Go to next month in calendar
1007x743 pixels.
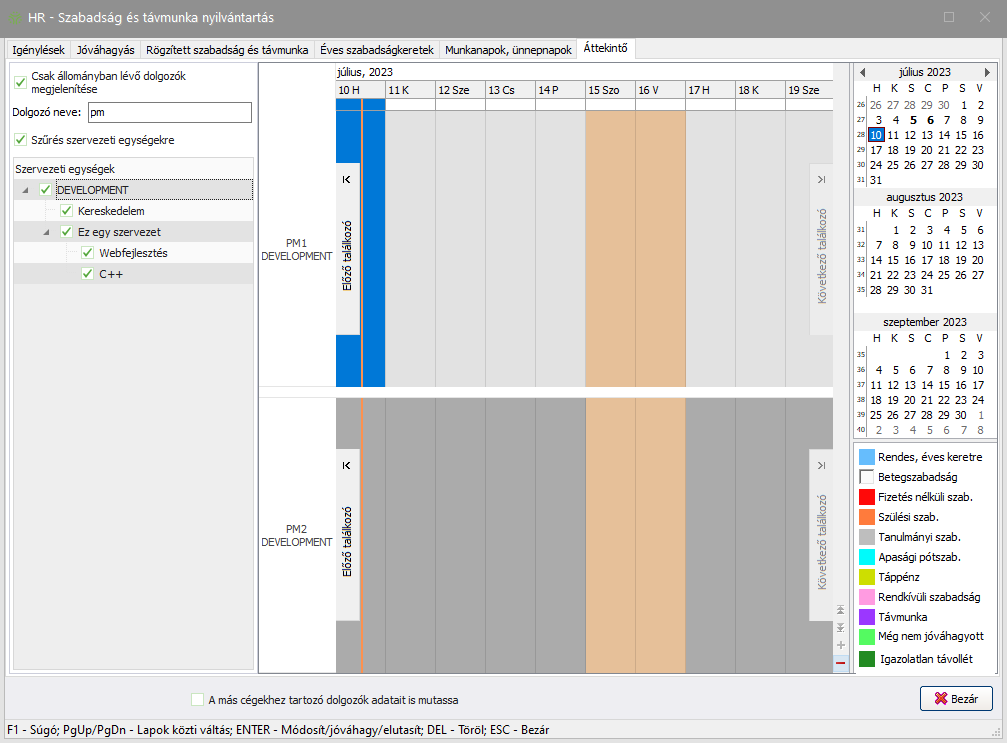[987, 72]
